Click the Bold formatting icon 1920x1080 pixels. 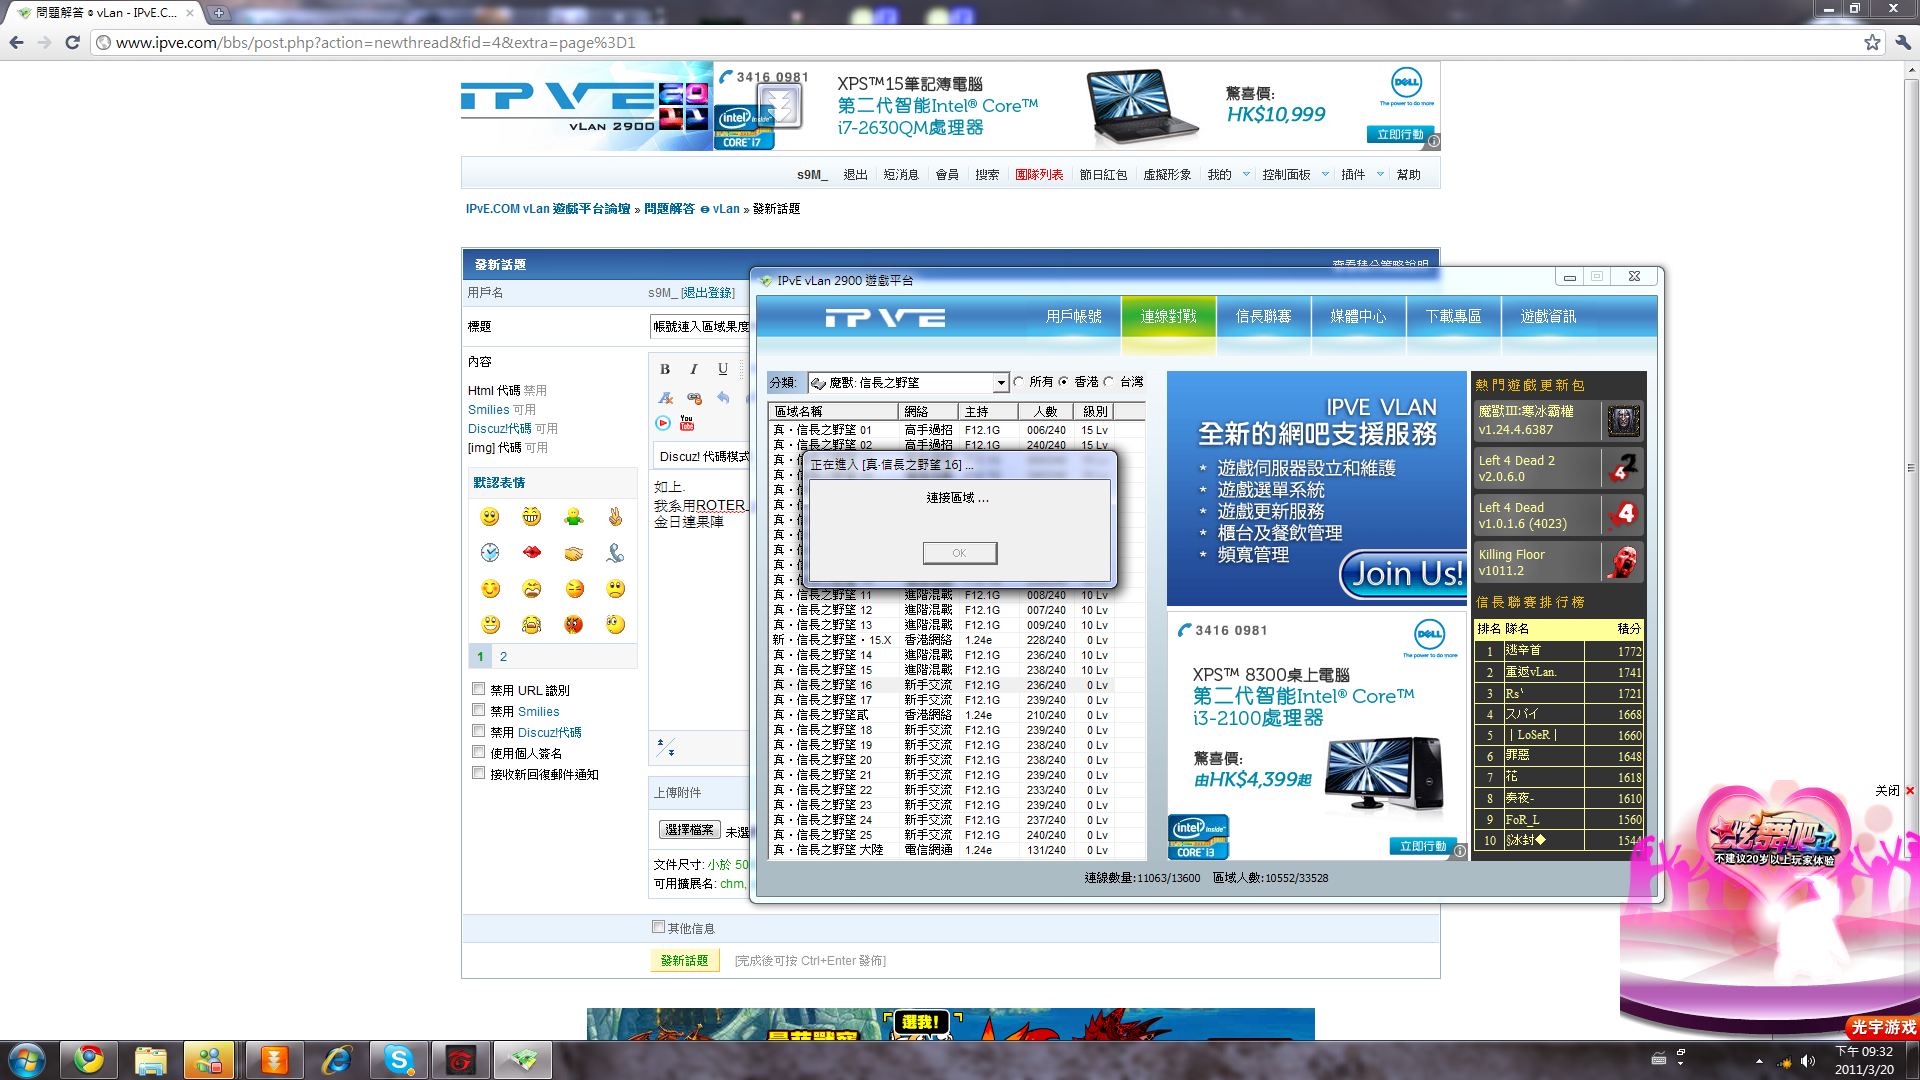(x=665, y=369)
